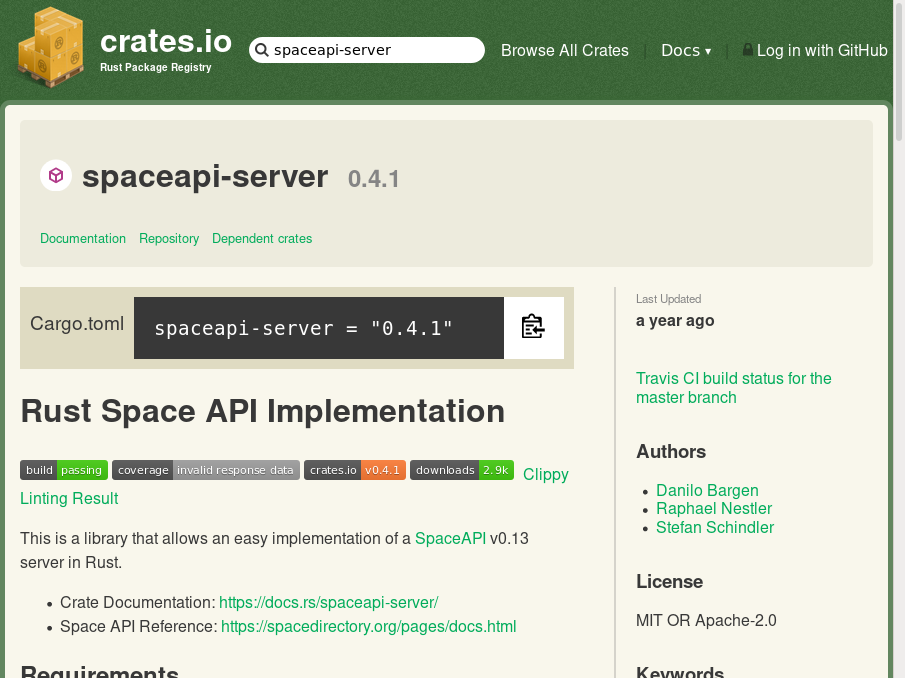Image resolution: width=905 pixels, height=678 pixels.
Task: Click the downloads 2.9k badge
Action: click(461, 470)
